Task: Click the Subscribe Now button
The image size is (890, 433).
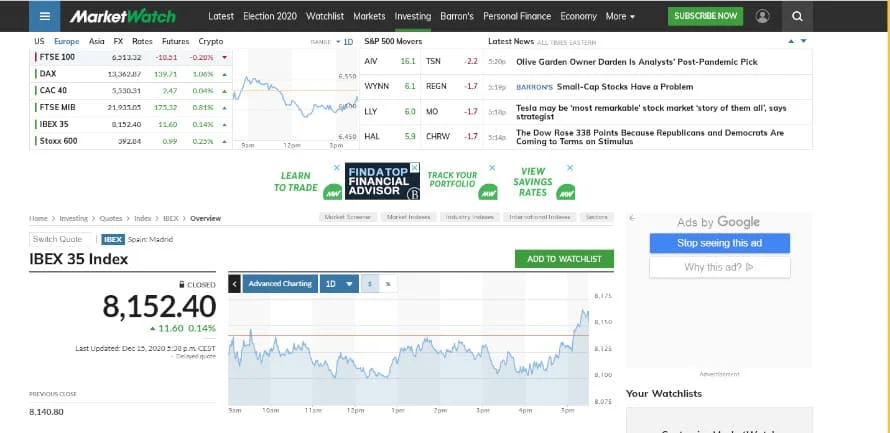Action: 706,16
